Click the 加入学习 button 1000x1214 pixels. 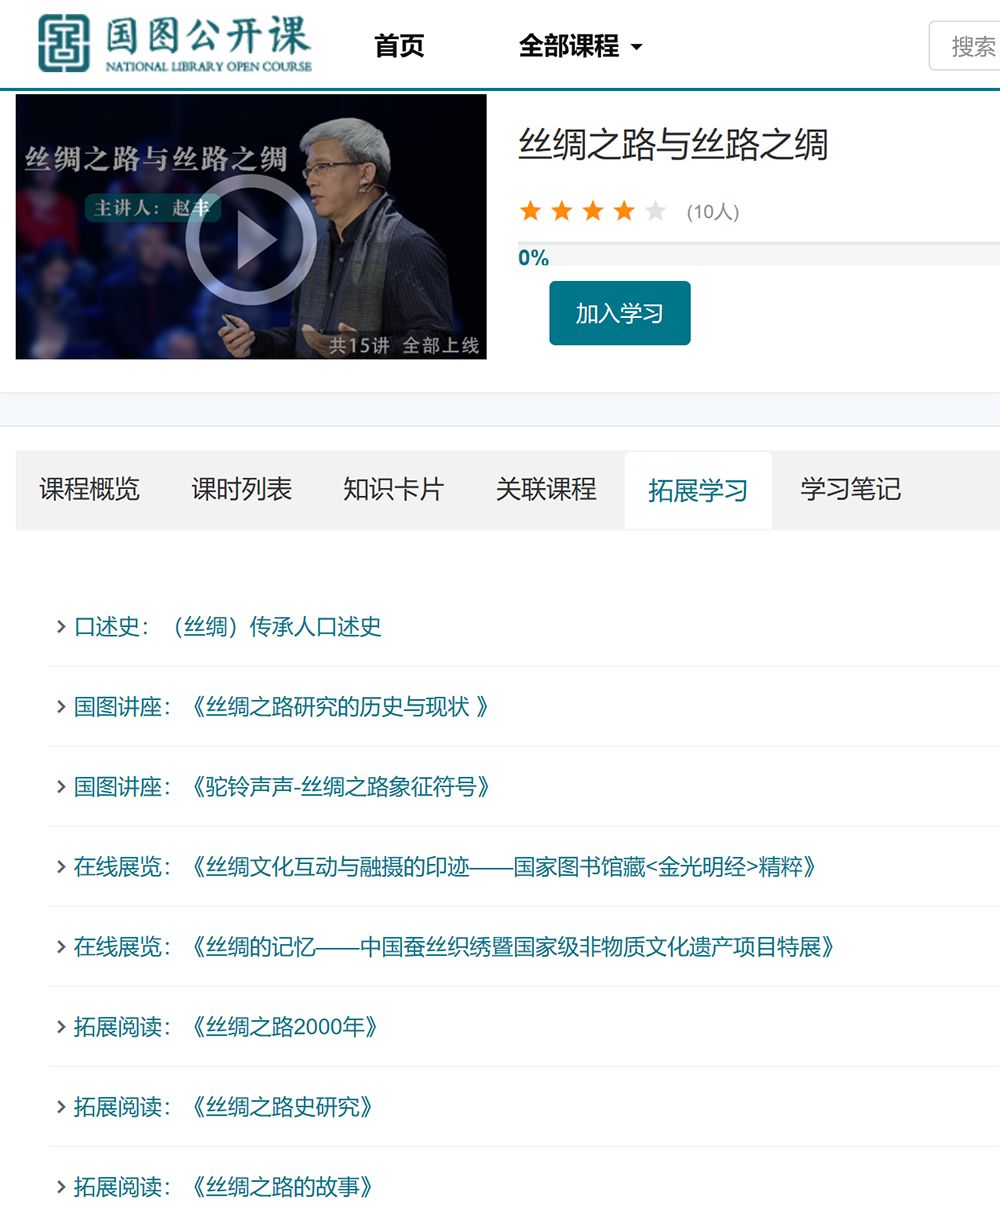pyautogui.click(x=619, y=312)
